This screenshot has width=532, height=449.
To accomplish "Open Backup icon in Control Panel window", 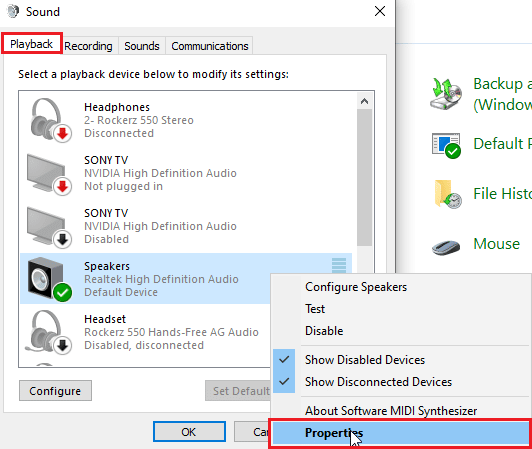I will (446, 93).
